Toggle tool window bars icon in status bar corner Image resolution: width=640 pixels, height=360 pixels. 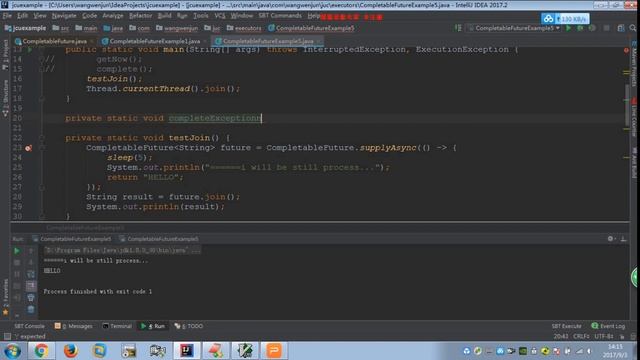pos(7,336)
